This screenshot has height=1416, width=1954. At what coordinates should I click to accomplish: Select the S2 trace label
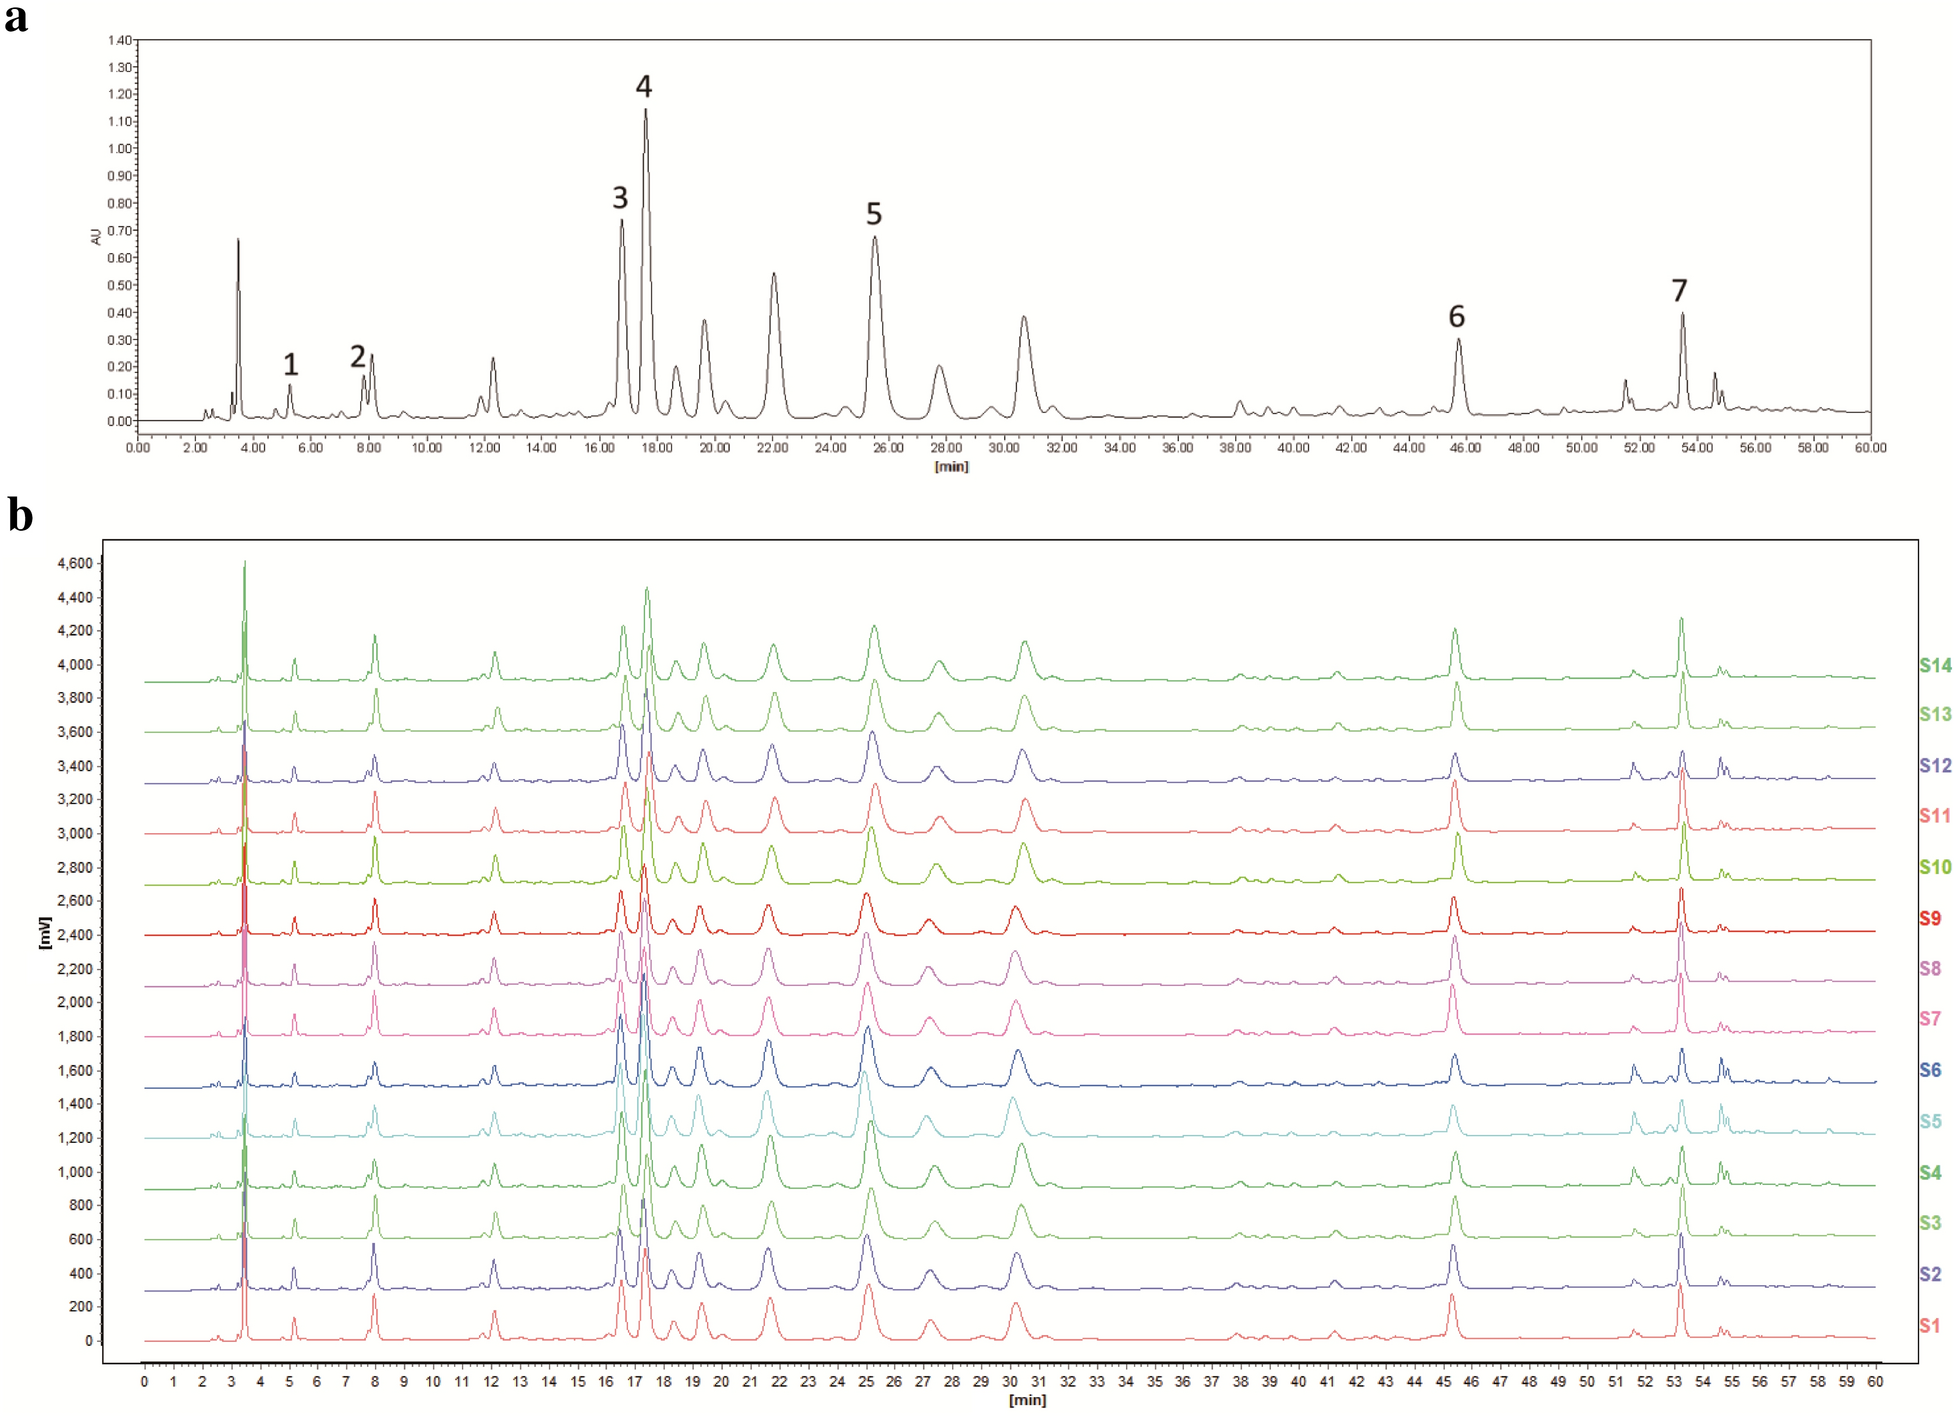tap(1930, 1274)
